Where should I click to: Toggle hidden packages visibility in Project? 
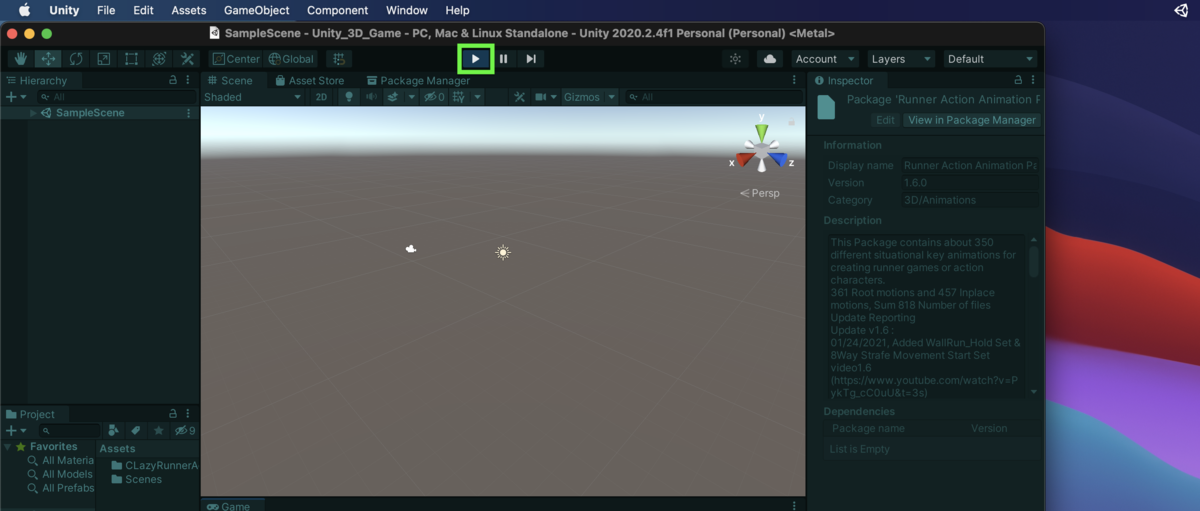point(184,430)
